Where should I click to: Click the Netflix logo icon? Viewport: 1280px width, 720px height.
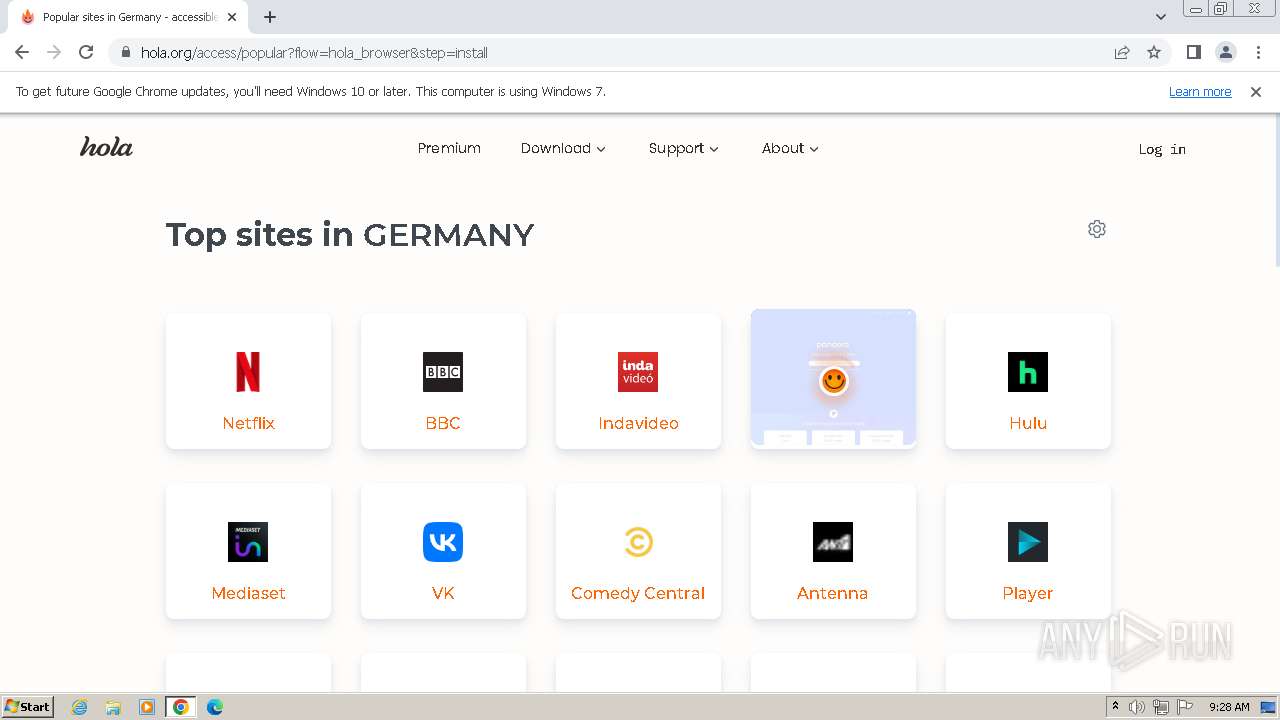point(248,372)
